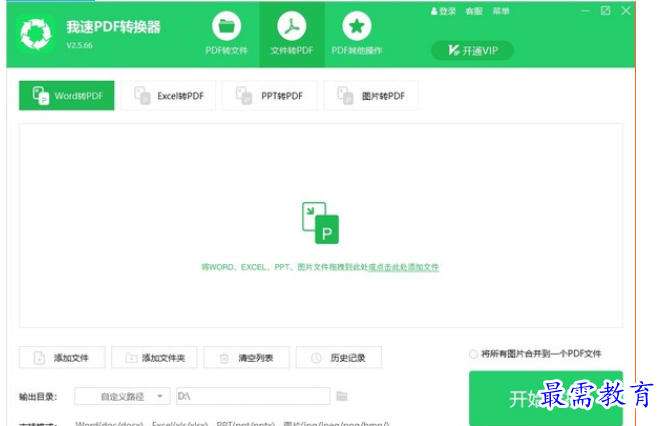Click the folder icon above PDF转文件
The width and height of the screenshot is (662, 426).
coord(226,26)
